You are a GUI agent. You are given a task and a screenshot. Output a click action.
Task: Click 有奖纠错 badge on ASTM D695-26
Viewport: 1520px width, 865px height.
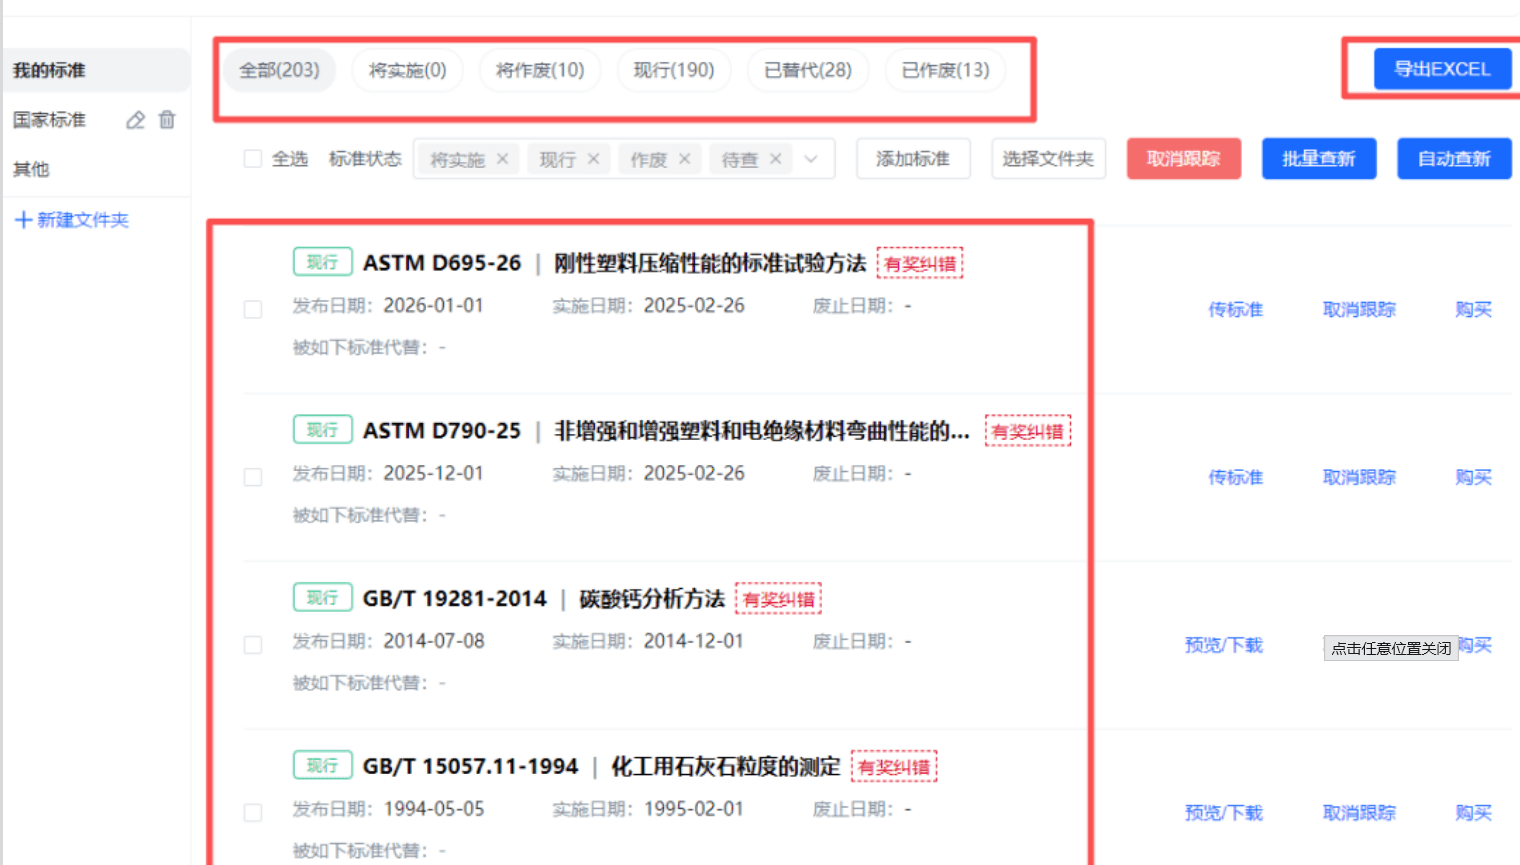(920, 263)
